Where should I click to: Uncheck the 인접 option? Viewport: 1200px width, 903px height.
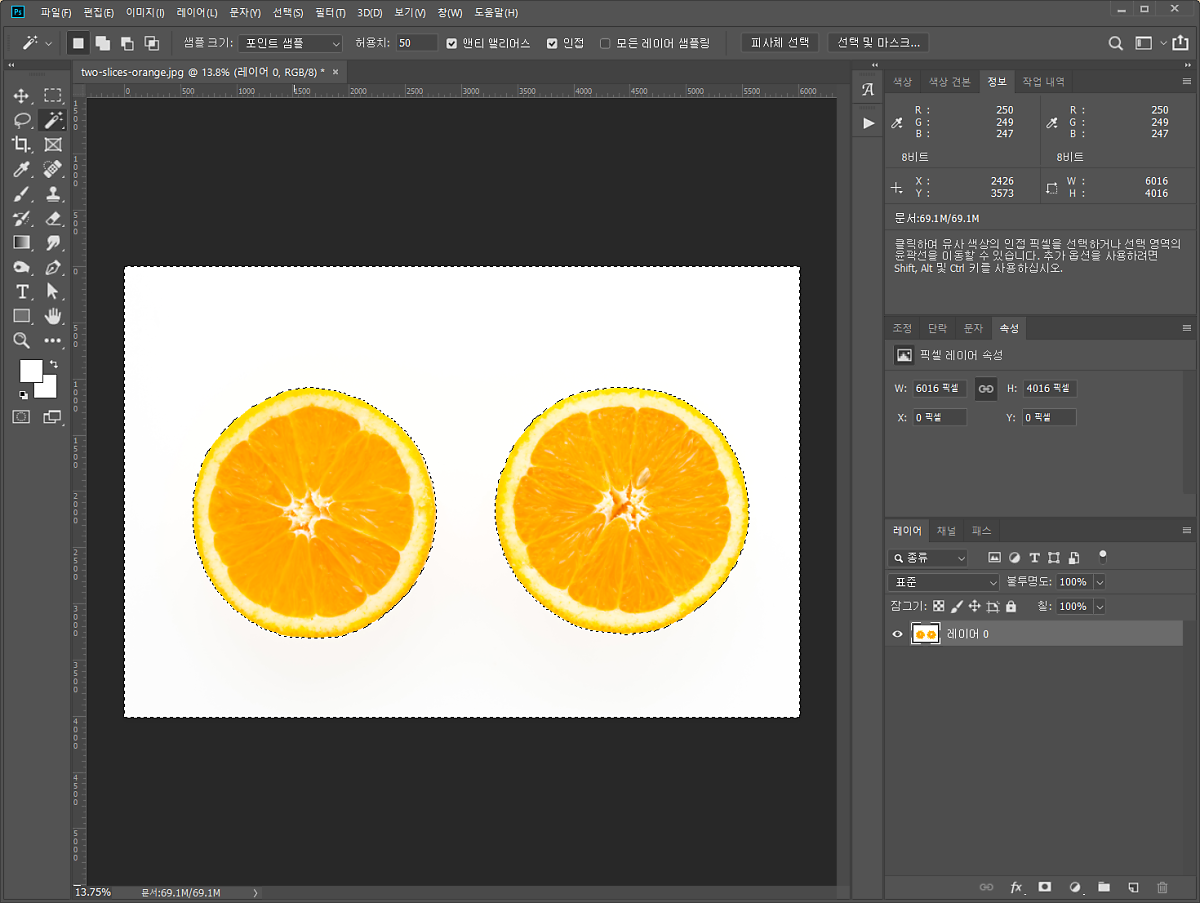[x=552, y=44]
